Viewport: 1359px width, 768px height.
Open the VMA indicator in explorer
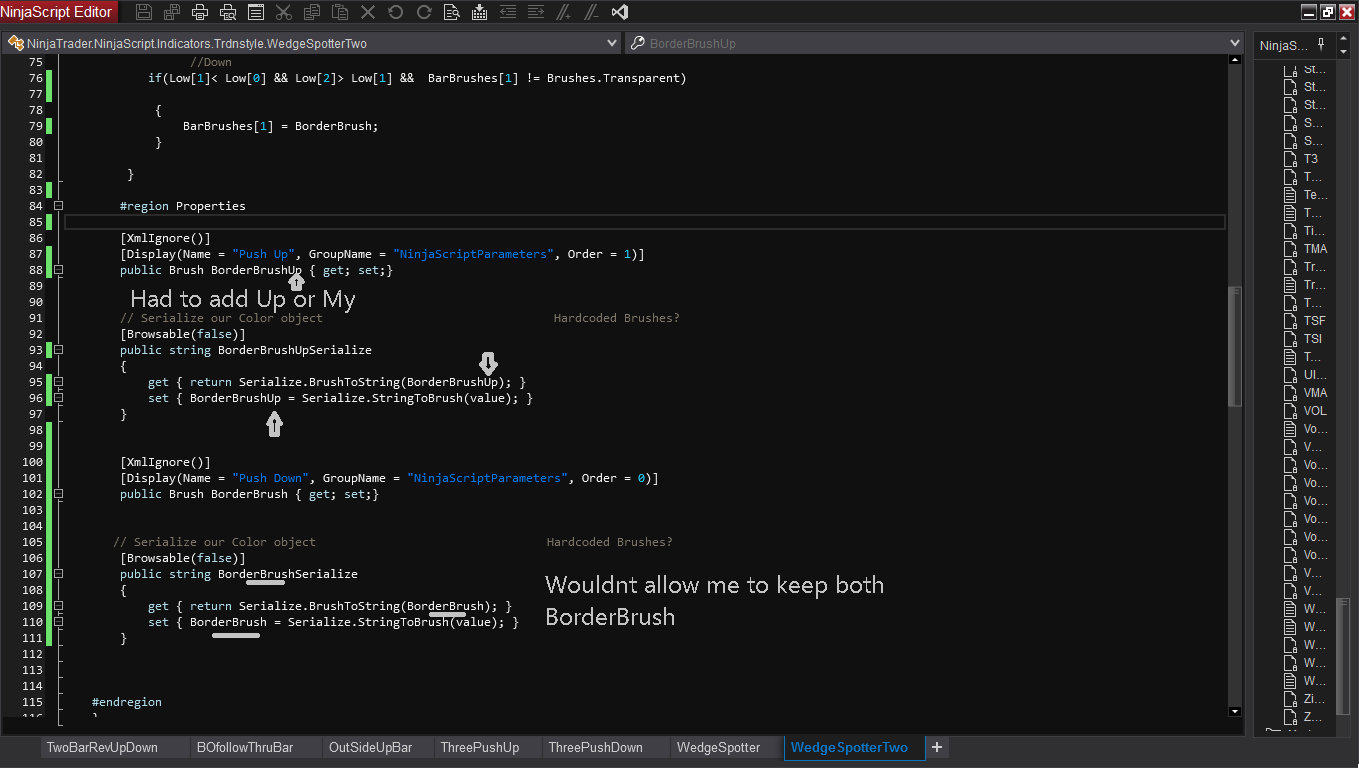[1314, 393]
